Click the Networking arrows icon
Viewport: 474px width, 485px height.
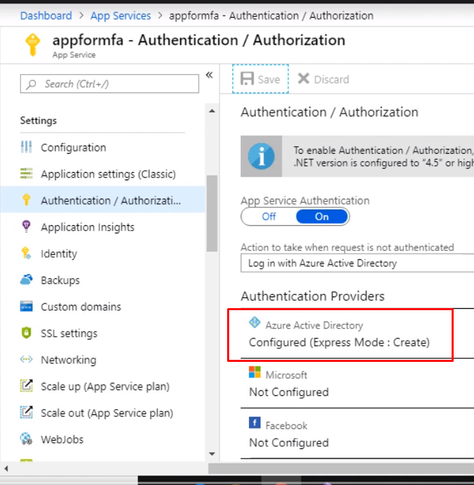[26, 359]
